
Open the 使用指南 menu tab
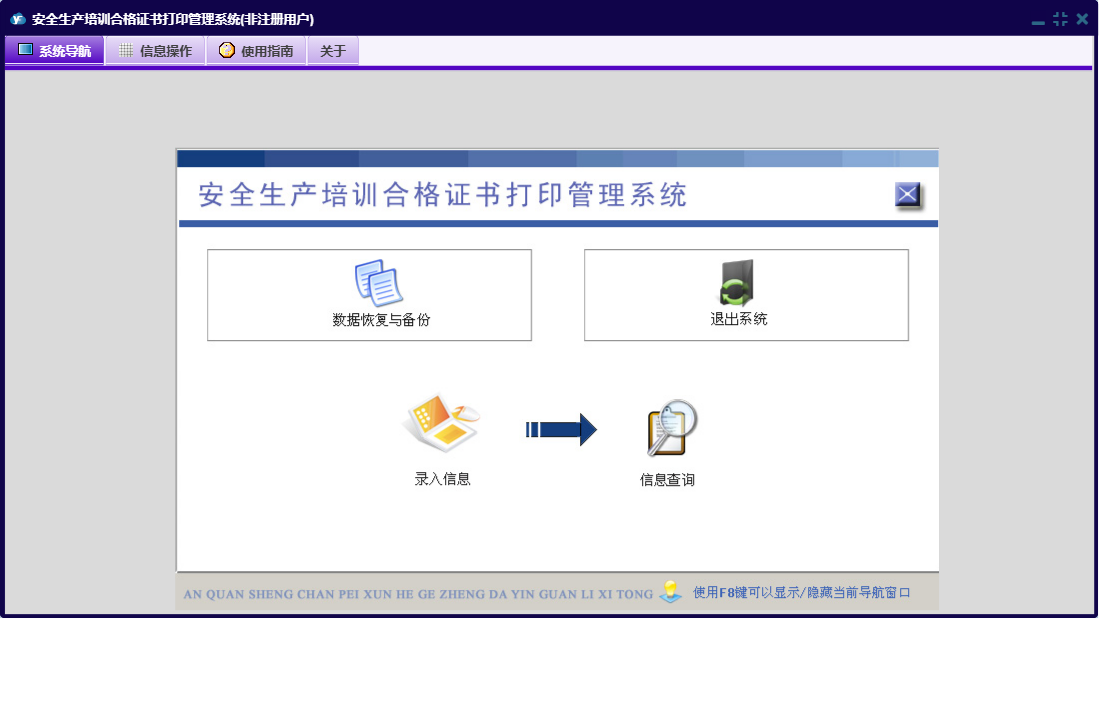pos(257,50)
